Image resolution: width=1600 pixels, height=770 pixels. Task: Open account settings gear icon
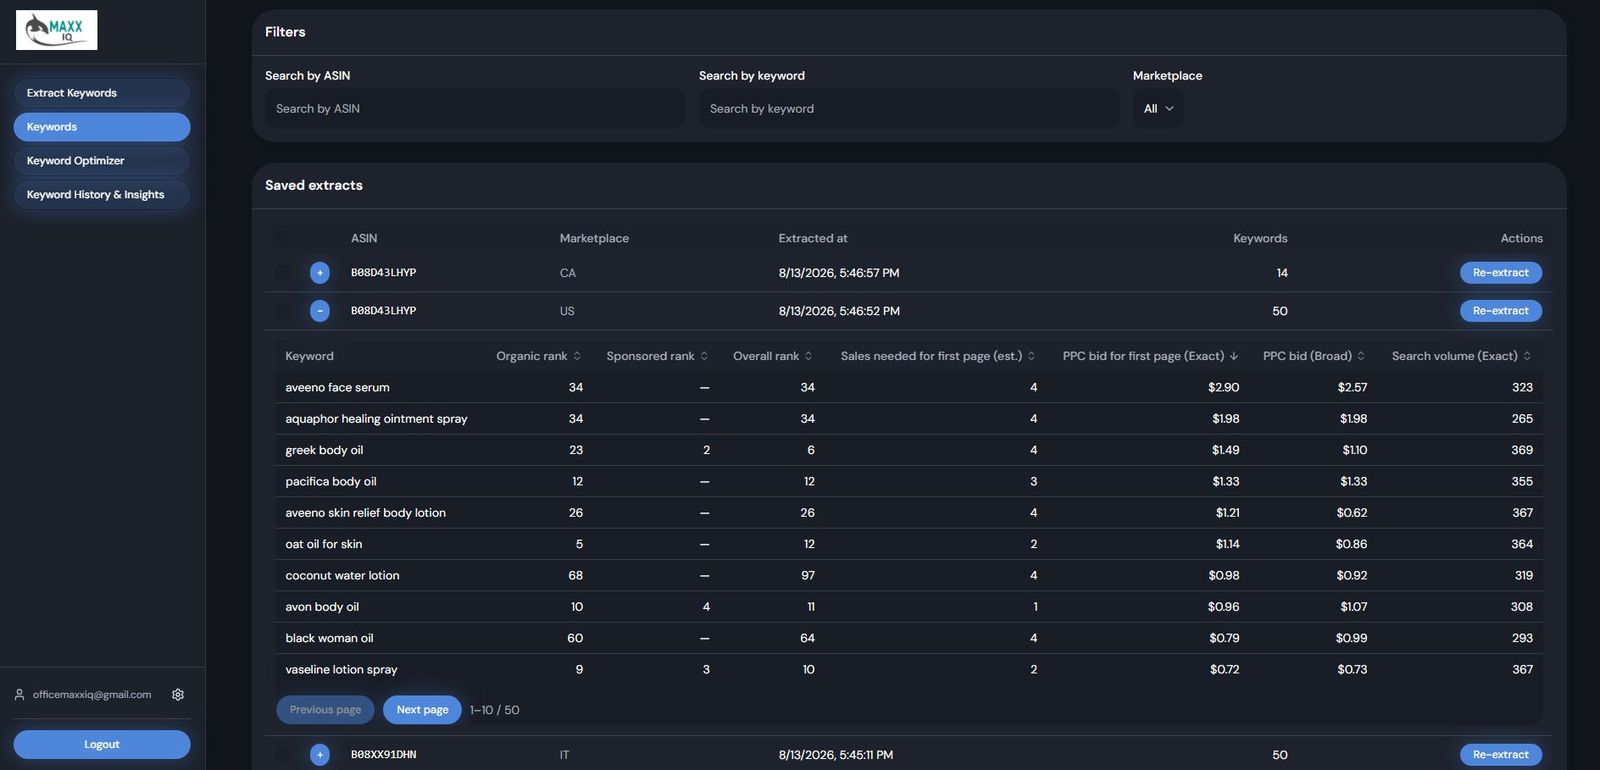coord(178,695)
